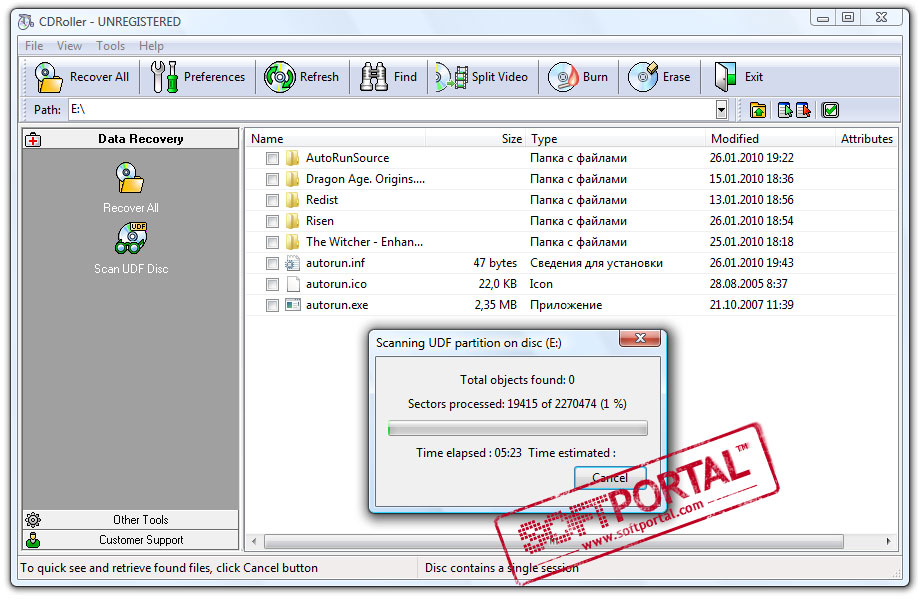The width and height of the screenshot is (918, 599).
Task: Click the status bar Cancel button hint text
Action: coord(169,568)
